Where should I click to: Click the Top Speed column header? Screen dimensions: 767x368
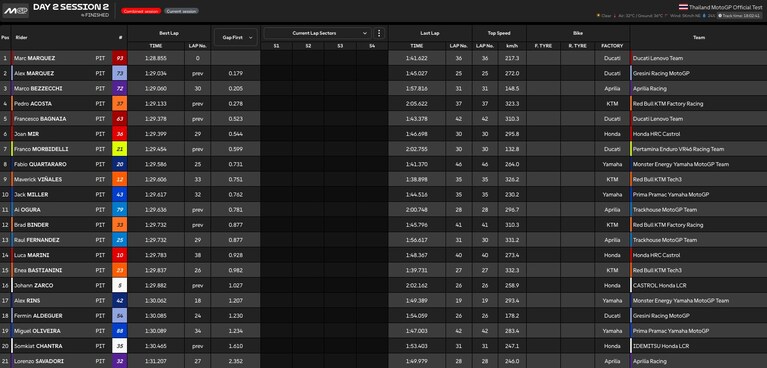499,33
